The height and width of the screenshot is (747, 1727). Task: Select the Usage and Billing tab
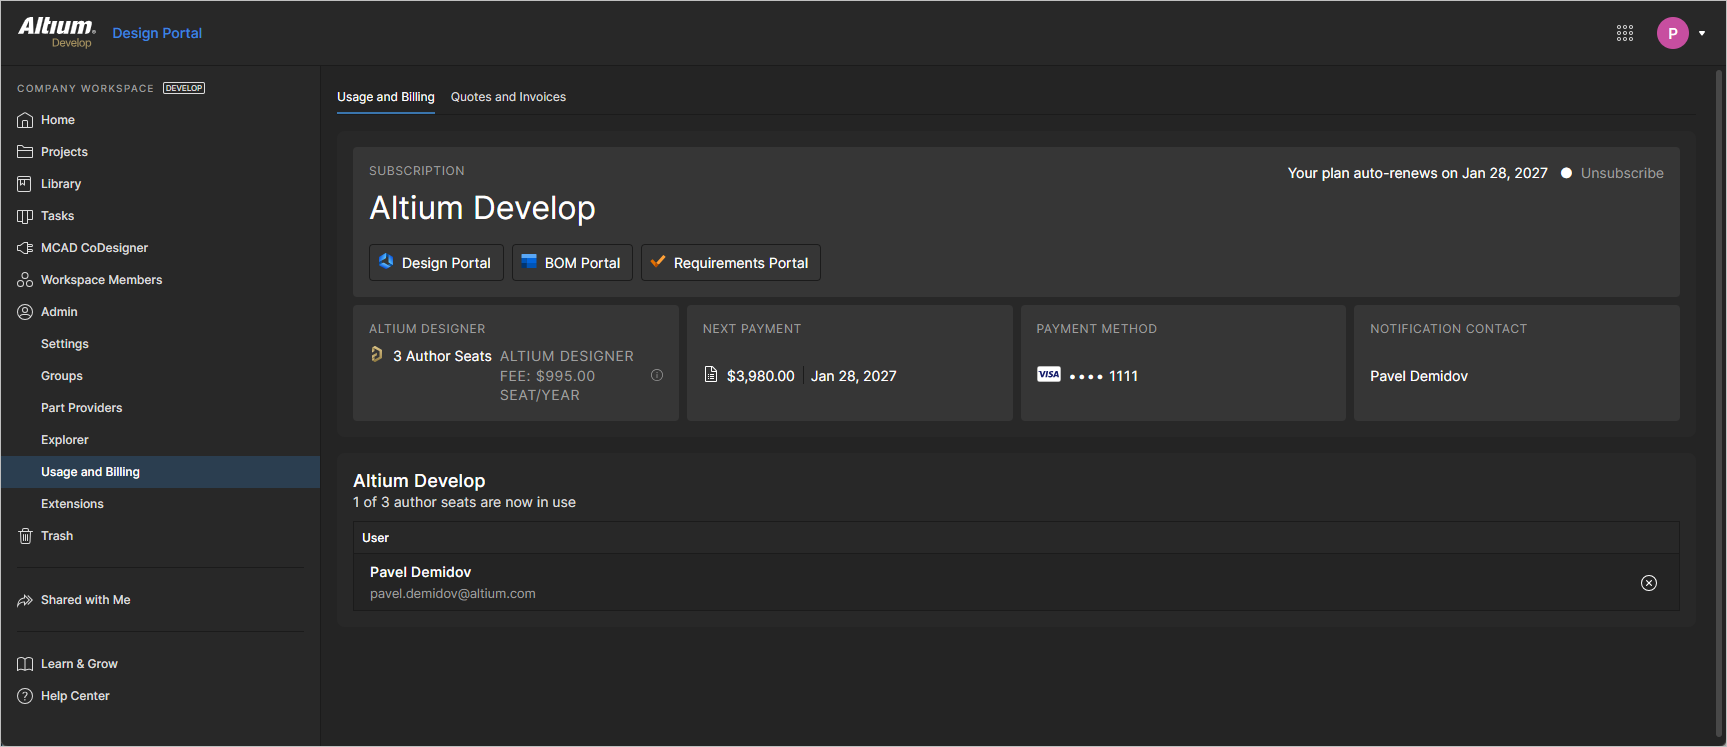tap(386, 97)
